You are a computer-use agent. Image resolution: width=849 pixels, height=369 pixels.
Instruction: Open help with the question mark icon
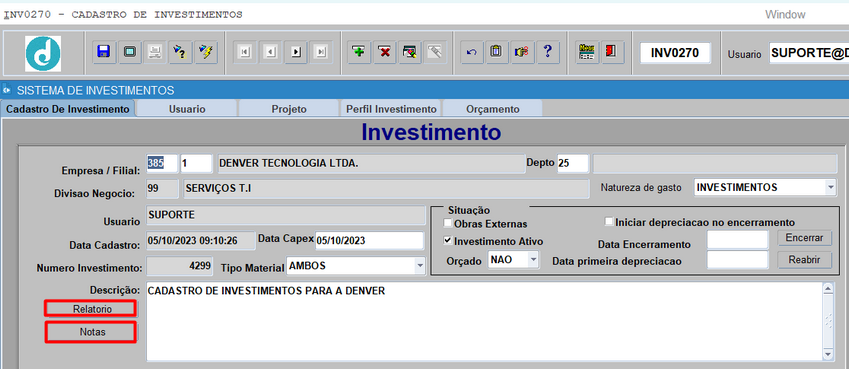547,52
